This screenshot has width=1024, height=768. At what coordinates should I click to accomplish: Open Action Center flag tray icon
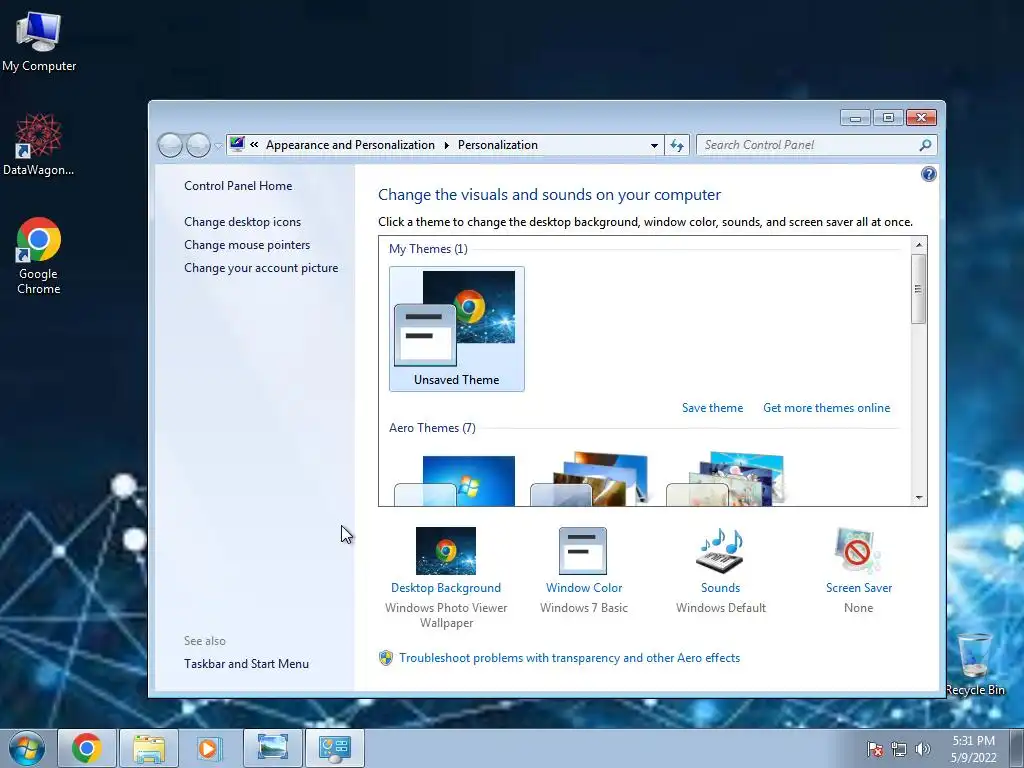coord(875,749)
